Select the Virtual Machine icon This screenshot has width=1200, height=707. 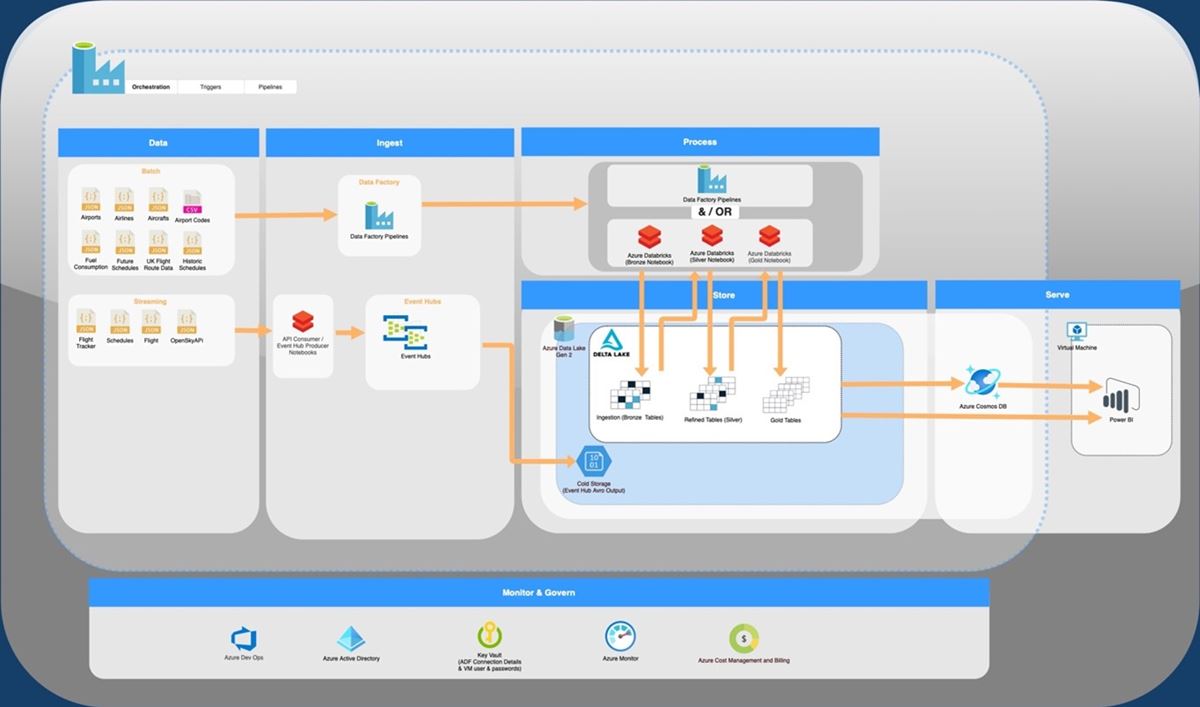(1076, 331)
